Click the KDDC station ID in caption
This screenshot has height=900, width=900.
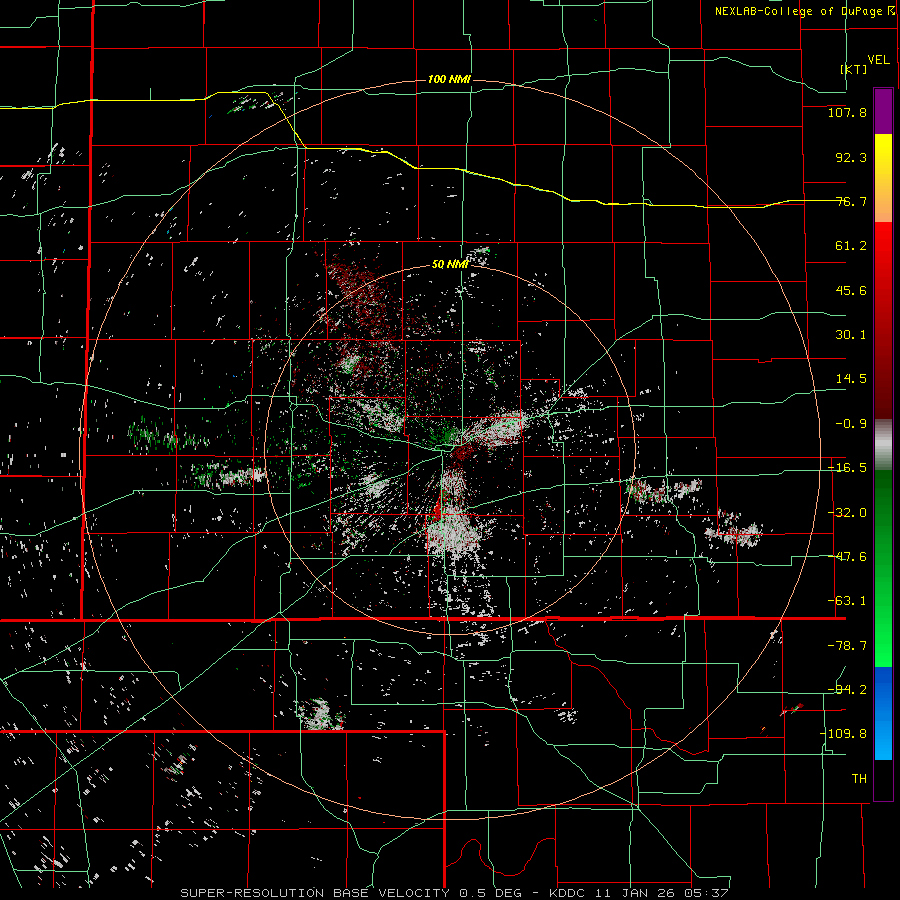coord(566,893)
